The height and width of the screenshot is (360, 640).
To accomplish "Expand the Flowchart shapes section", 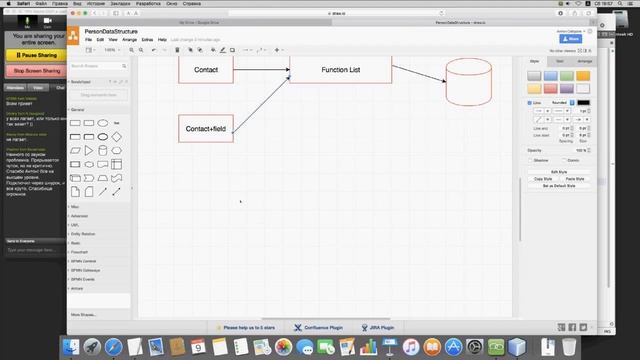I will [x=79, y=252].
